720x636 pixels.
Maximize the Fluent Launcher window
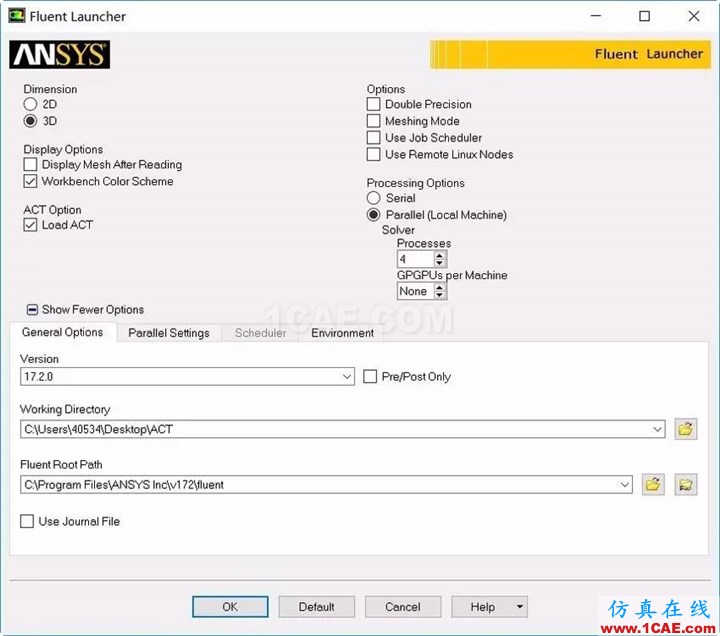(644, 16)
